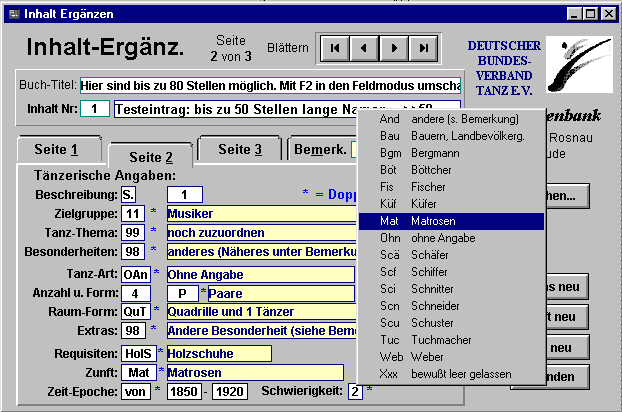Screen dimensions: 622x412
Task: Open Tanz-Art 'Ohne Angabe' combo field
Action: [261, 274]
